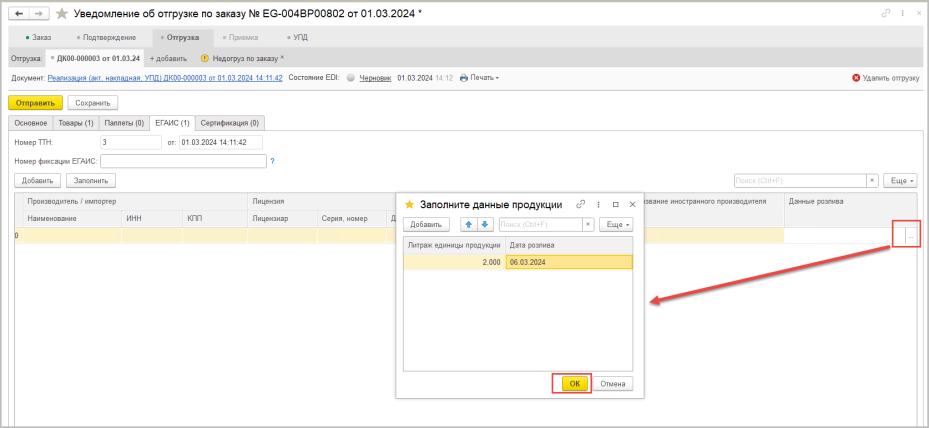
Task: Select the Дата розлива cell 06.03.2024
Action: point(569,262)
